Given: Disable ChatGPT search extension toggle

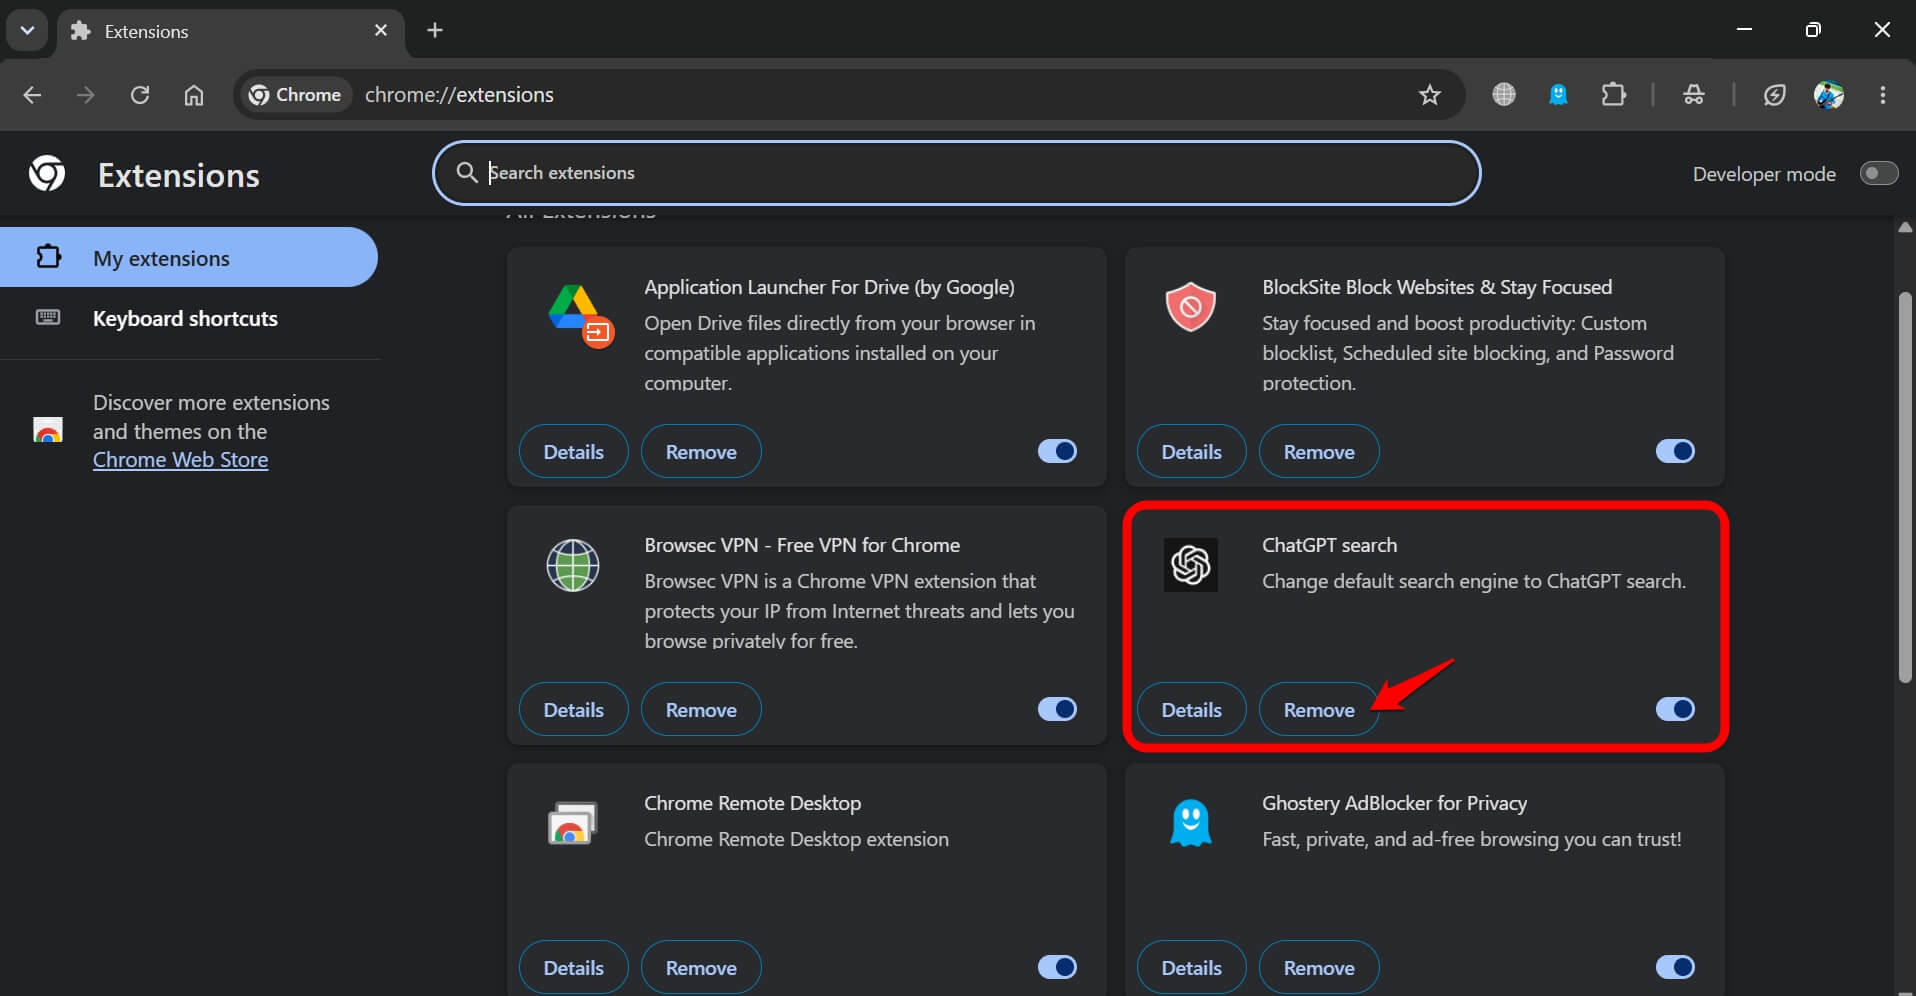Looking at the screenshot, I should pyautogui.click(x=1675, y=709).
